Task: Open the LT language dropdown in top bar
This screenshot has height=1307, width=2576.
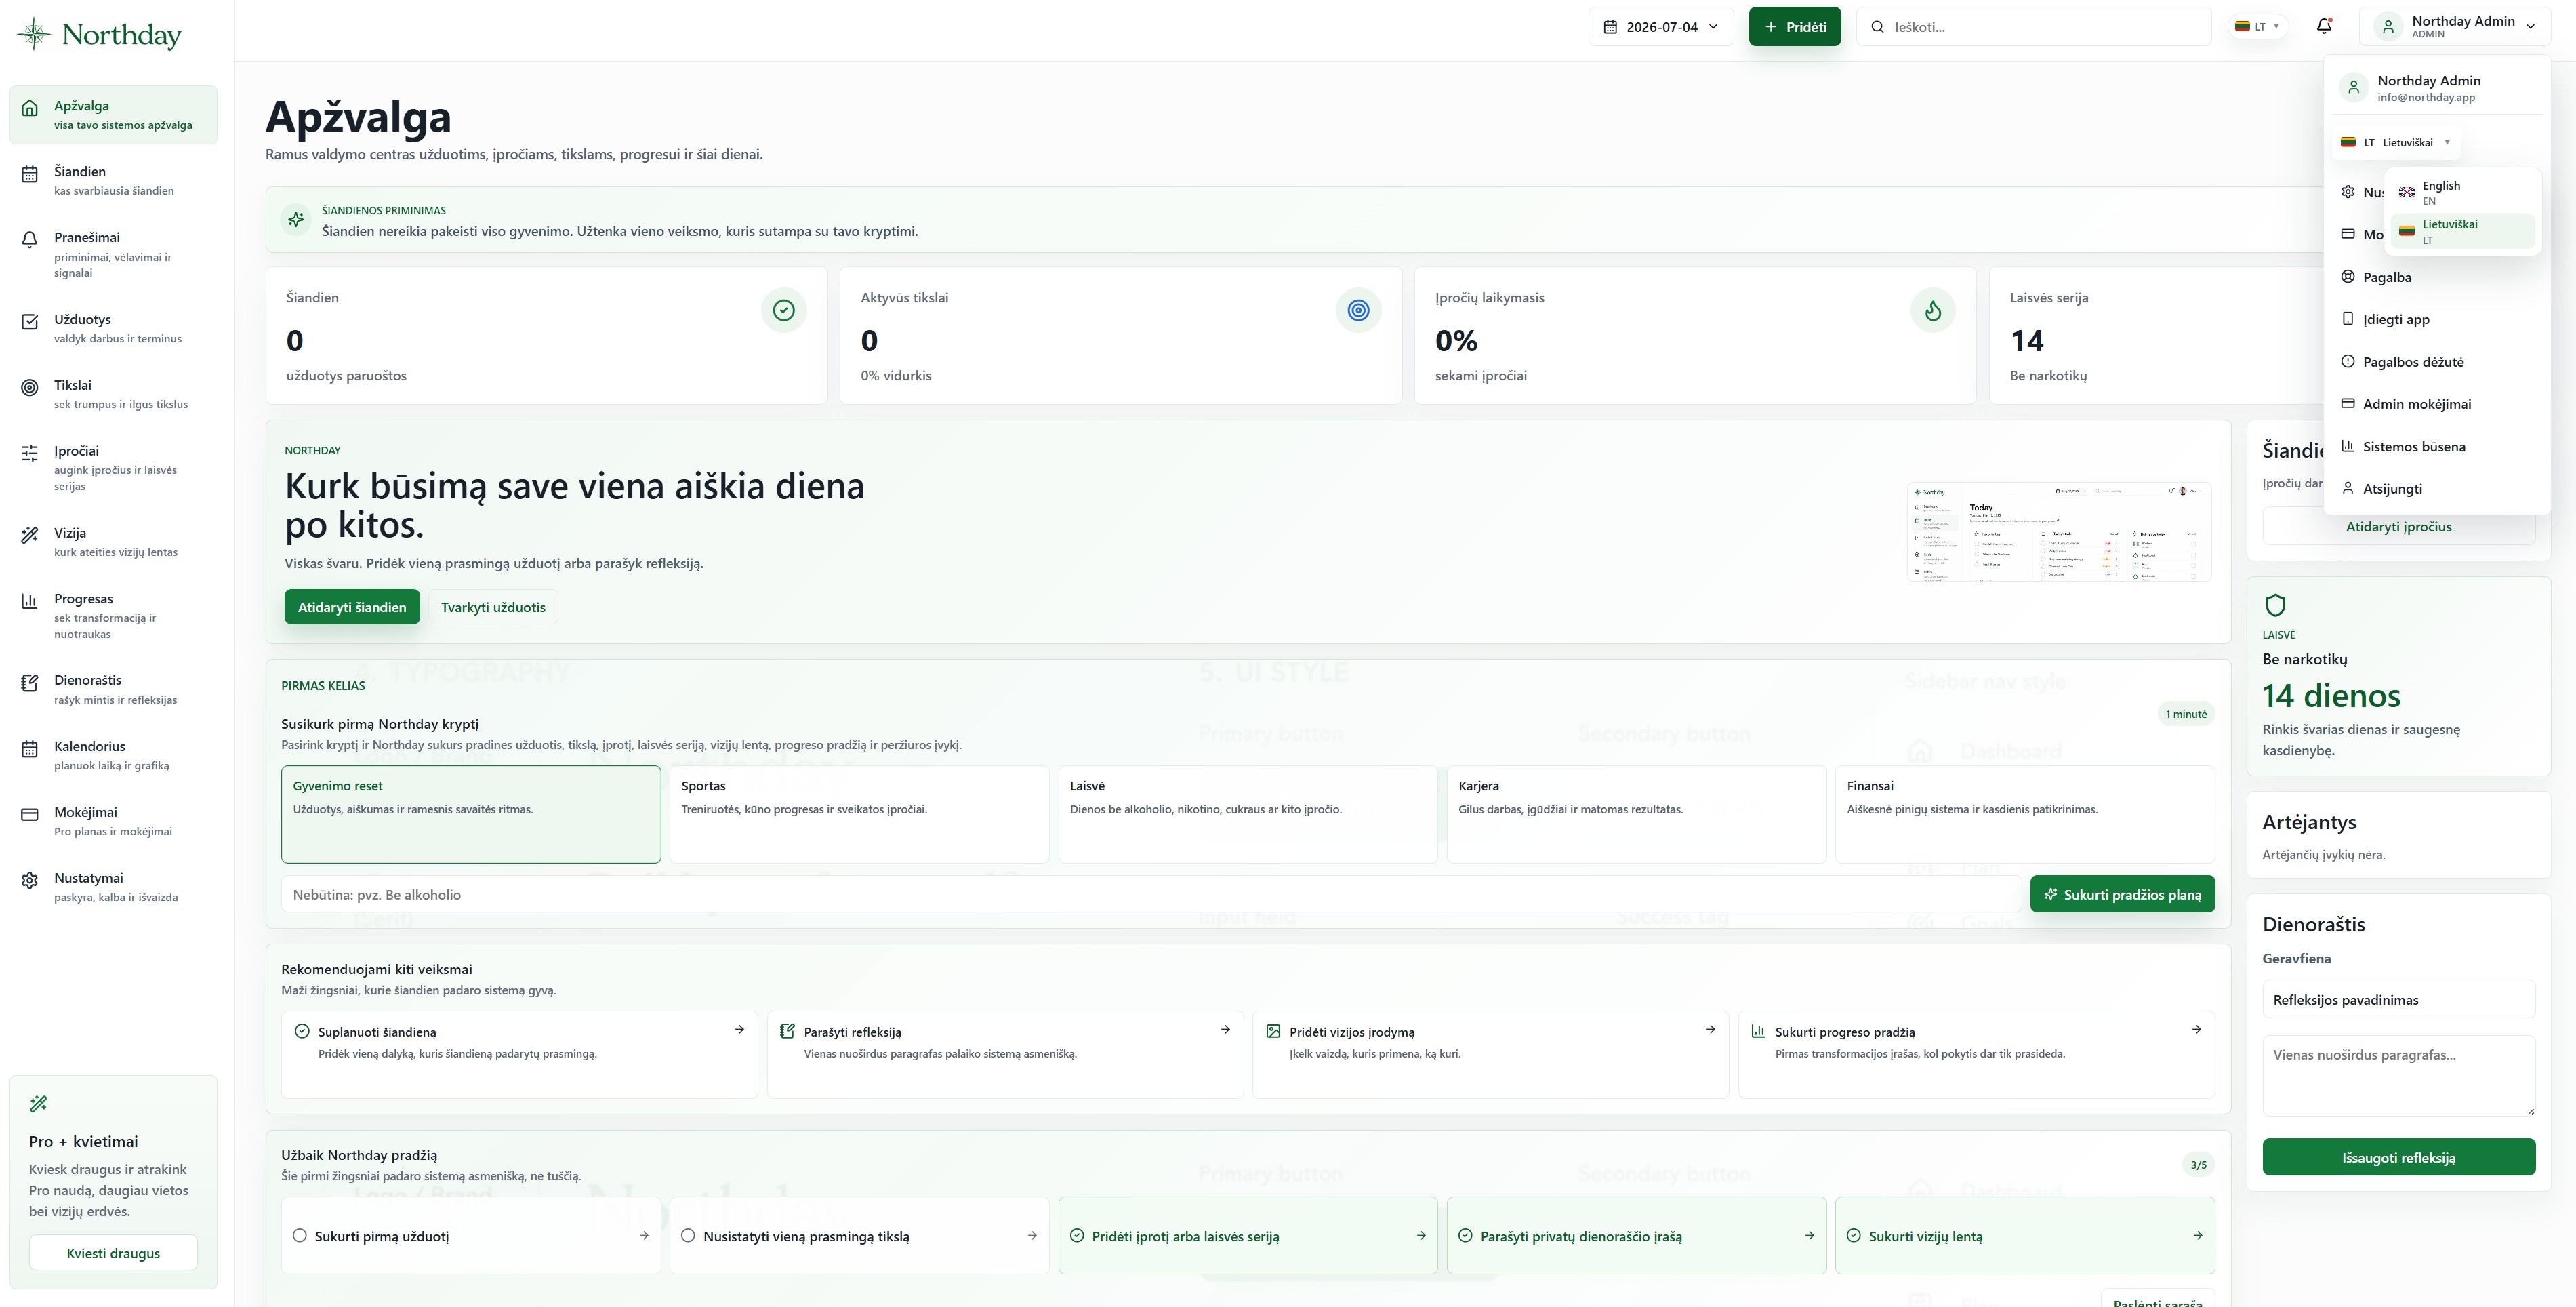Action: (2257, 27)
